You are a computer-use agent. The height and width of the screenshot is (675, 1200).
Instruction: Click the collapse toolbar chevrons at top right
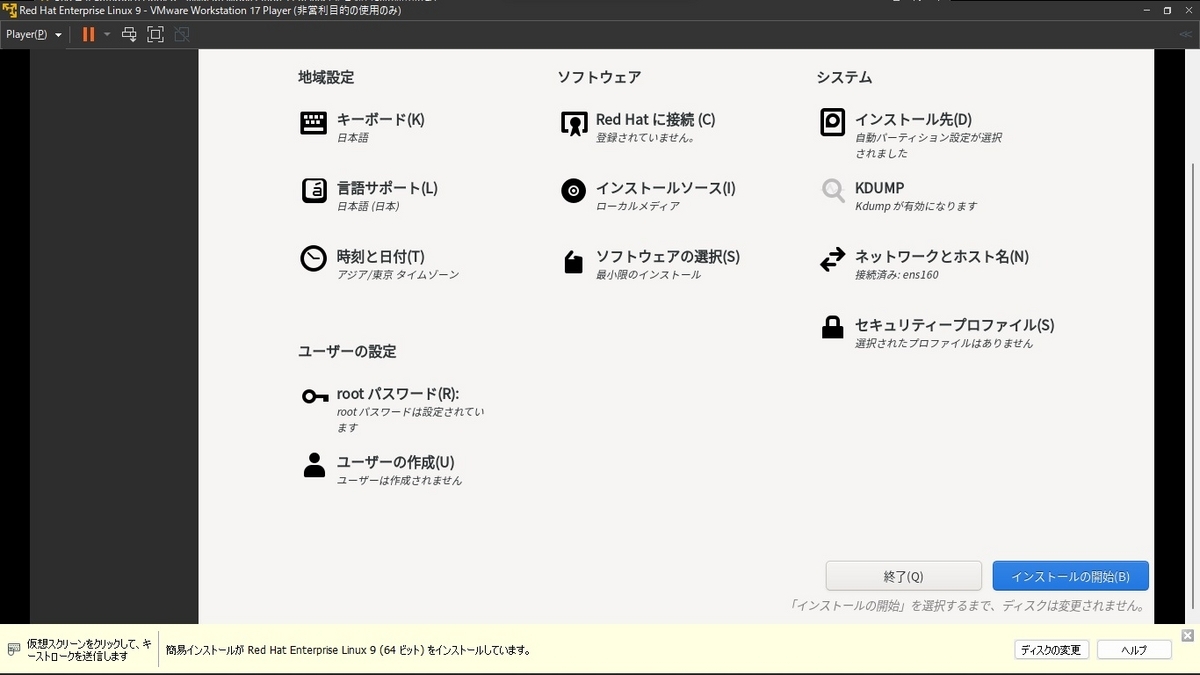pyautogui.click(x=1186, y=34)
